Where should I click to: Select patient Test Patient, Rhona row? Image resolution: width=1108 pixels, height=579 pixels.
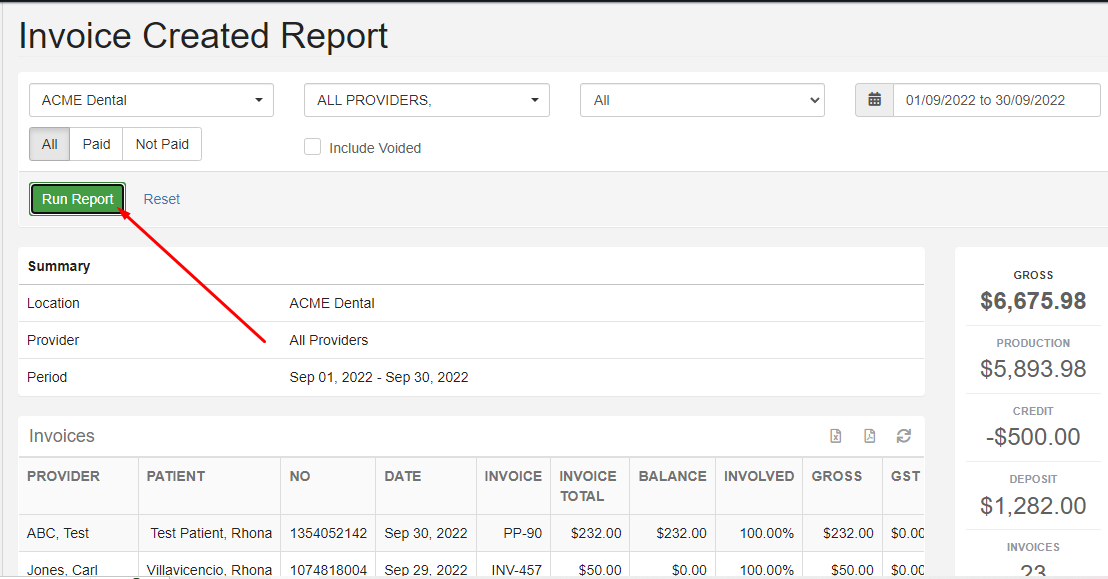pos(211,534)
